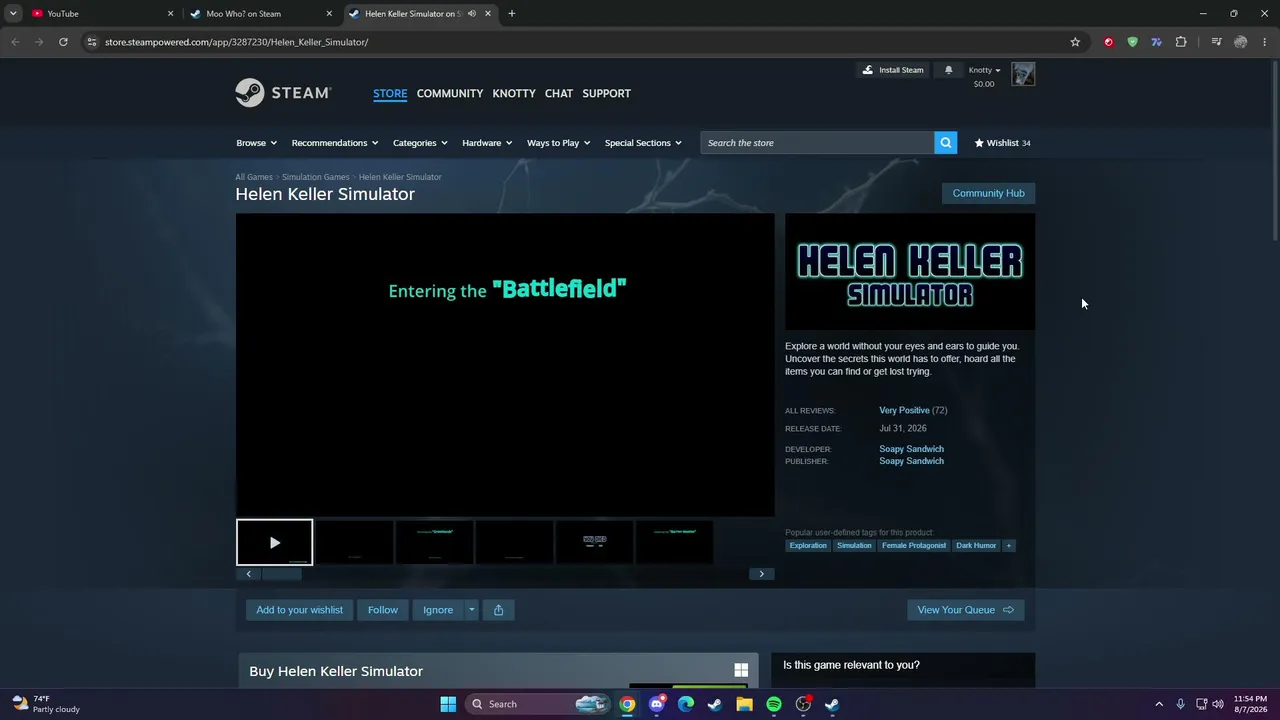Click the Steam logo in the header
The image size is (1280, 720).
point(283,93)
